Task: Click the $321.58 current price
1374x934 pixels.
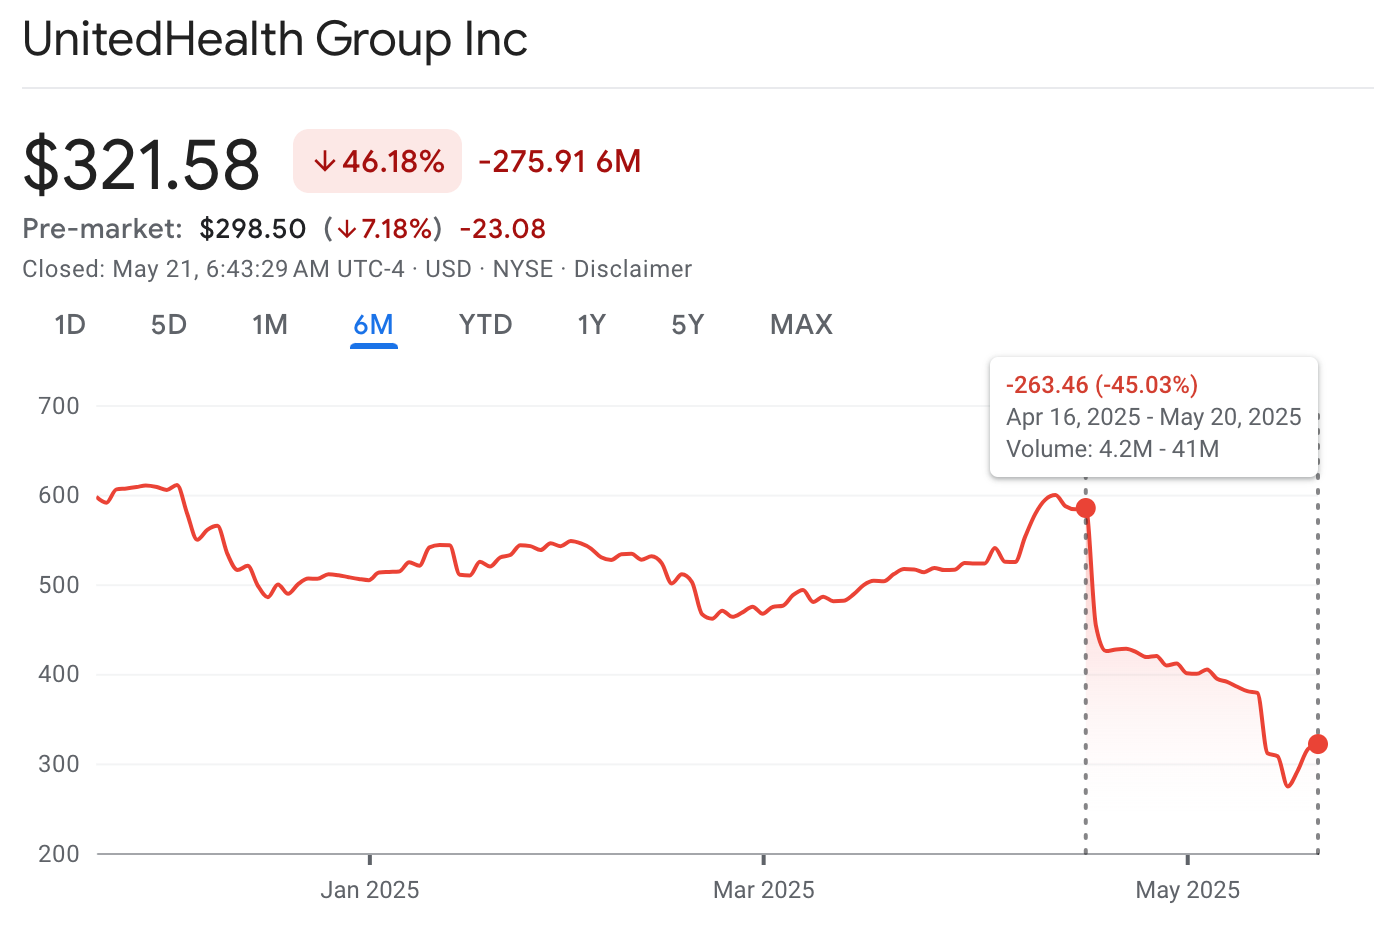Action: (x=141, y=165)
